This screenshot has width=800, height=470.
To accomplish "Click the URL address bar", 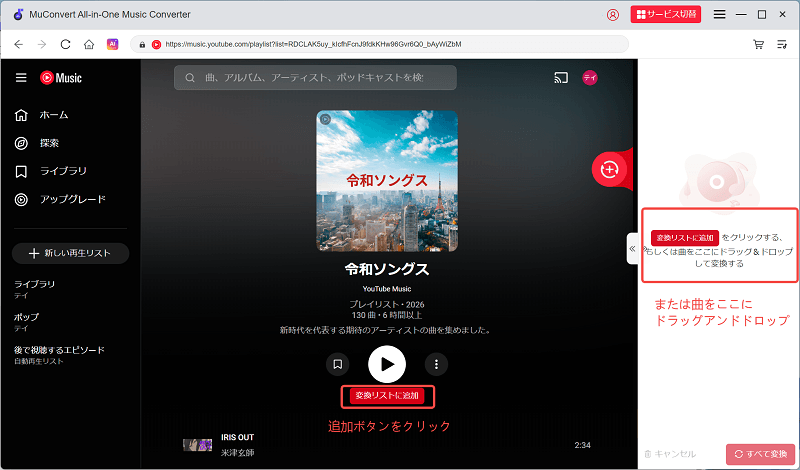I will tap(380, 44).
